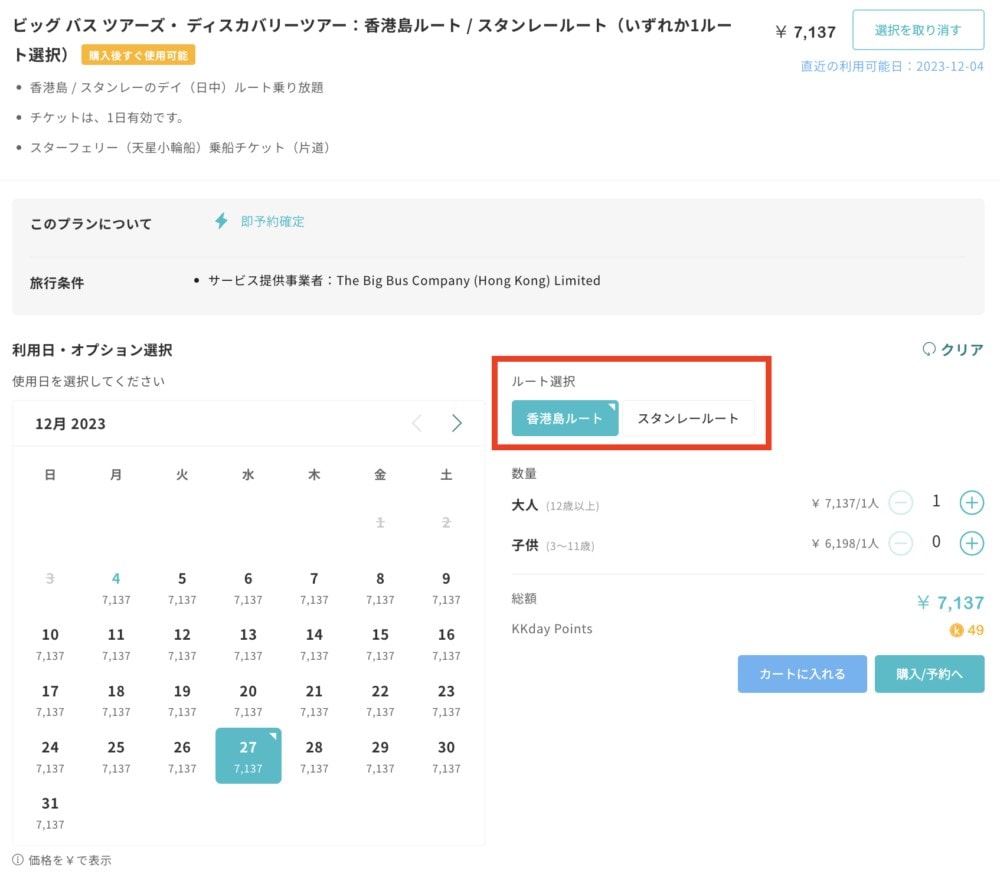This screenshot has height=877, width=1000.
Task: Click the lightning 即予約確定 icon
Action: point(221,221)
